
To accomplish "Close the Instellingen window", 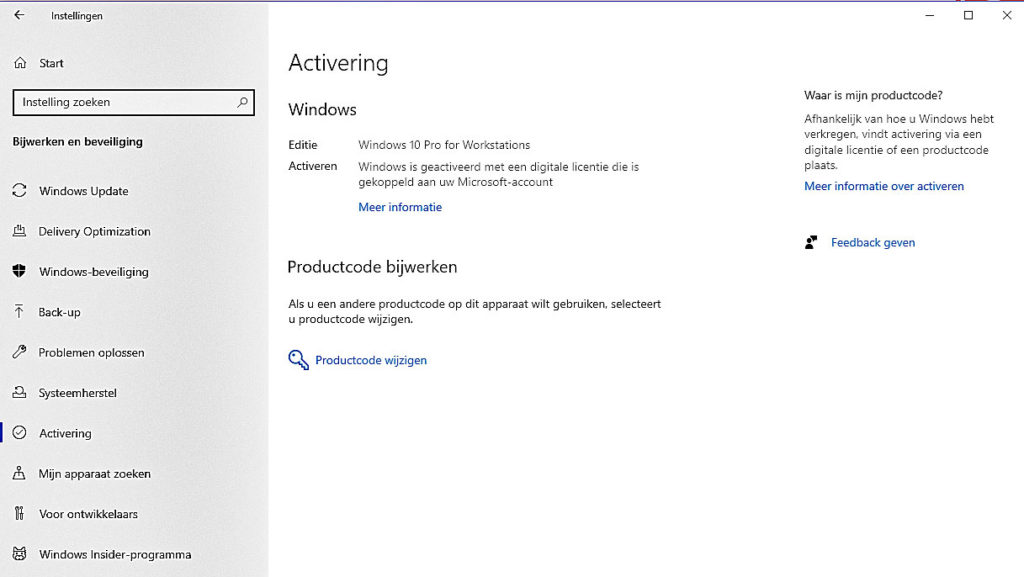I will click(x=1006, y=15).
